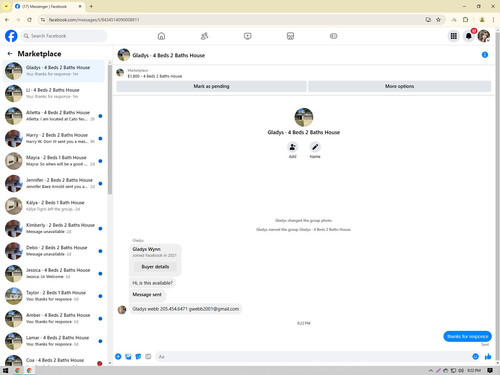Open the Watch video icon

[x=247, y=36]
